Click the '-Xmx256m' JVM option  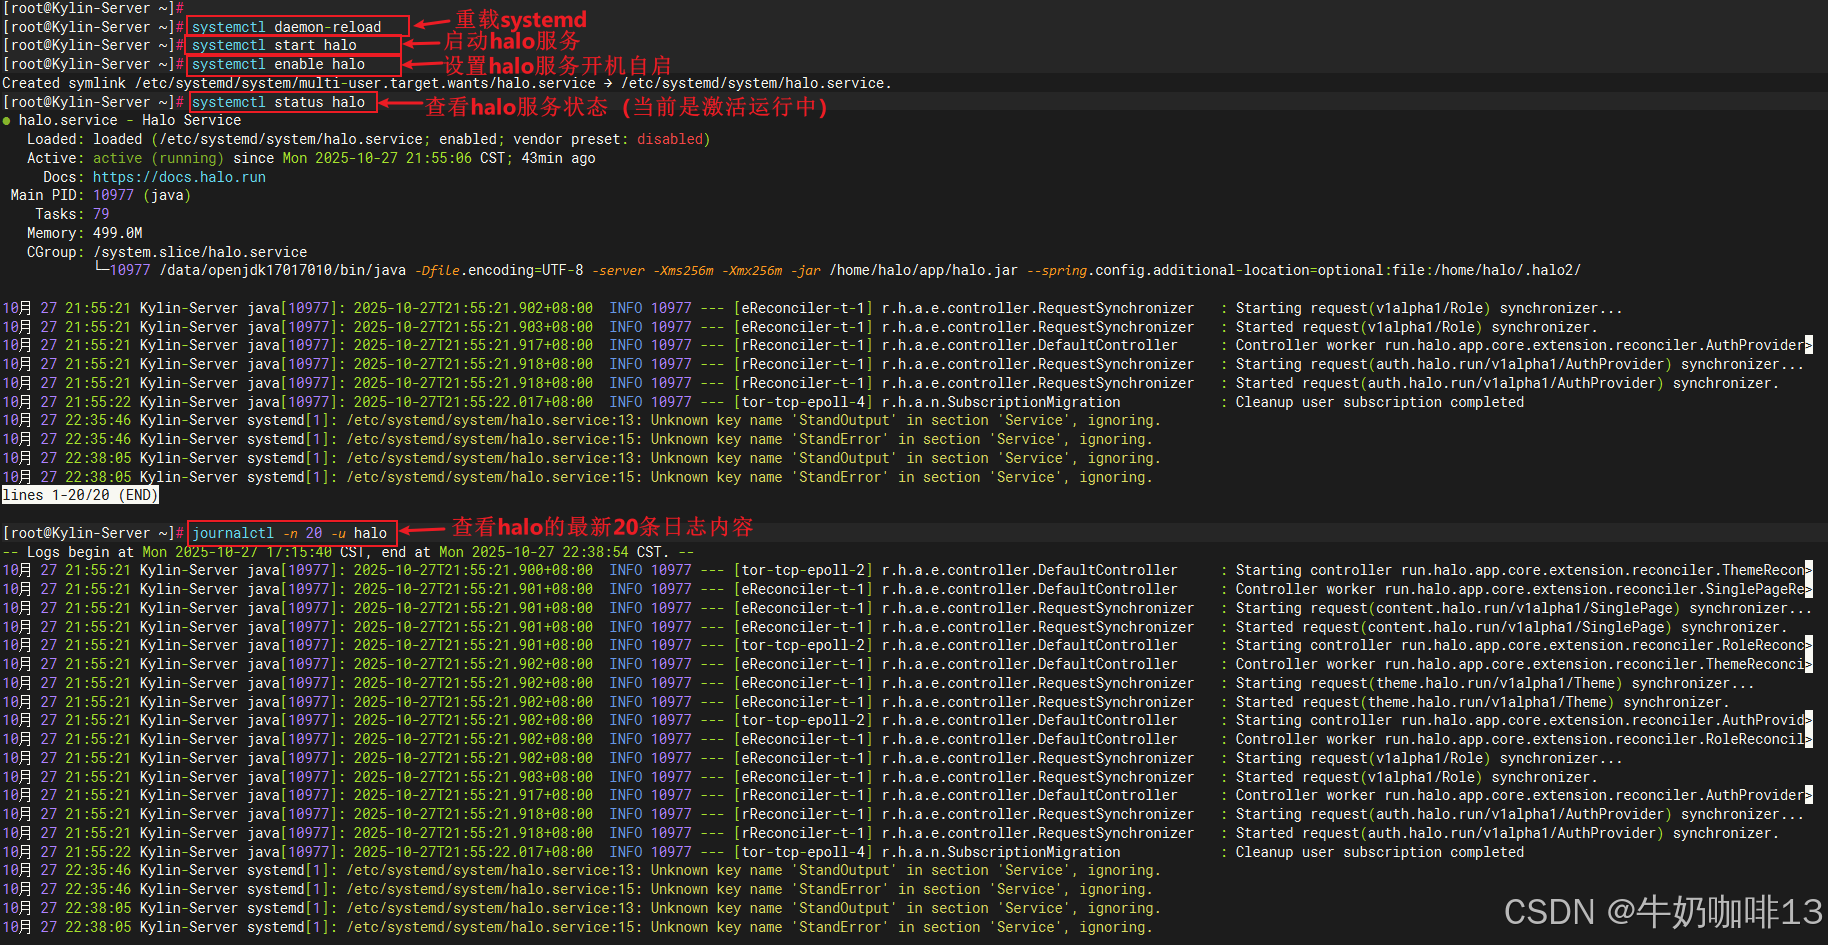[x=754, y=270]
